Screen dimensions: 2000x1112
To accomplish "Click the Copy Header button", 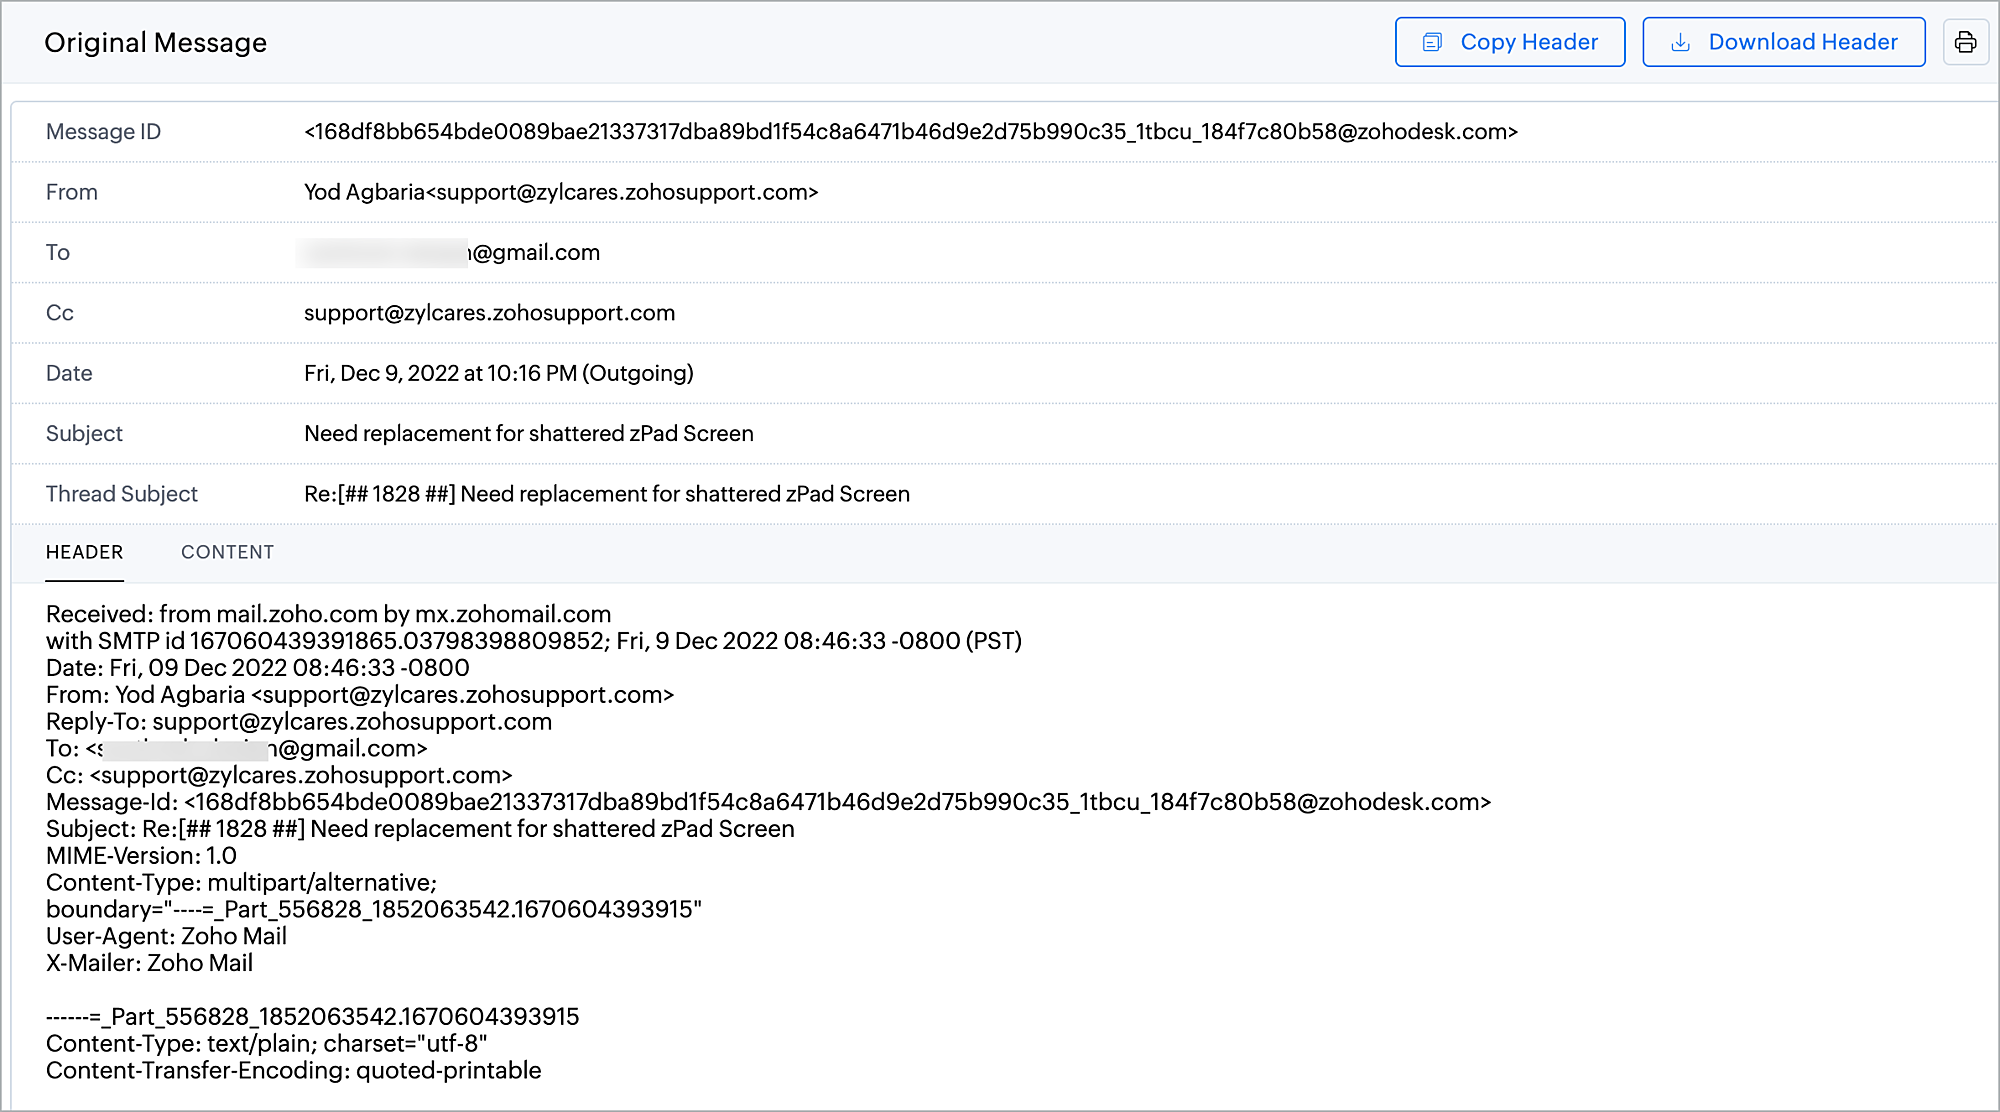I will click(x=1509, y=42).
